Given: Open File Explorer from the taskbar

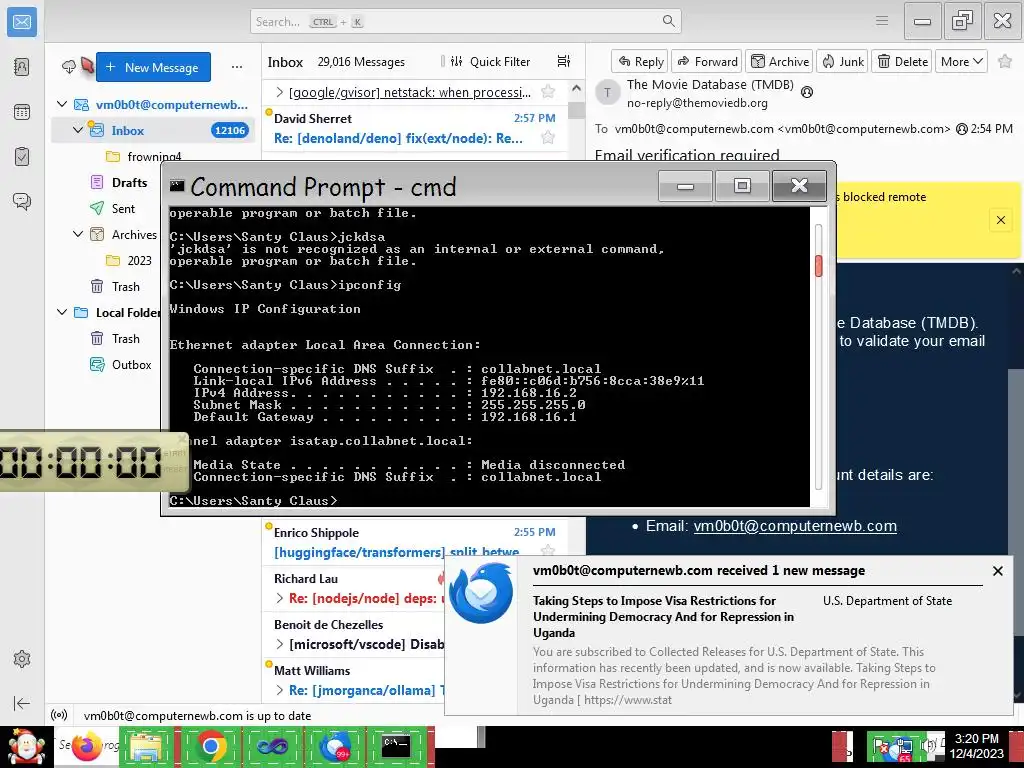Looking at the screenshot, I should 147,746.
